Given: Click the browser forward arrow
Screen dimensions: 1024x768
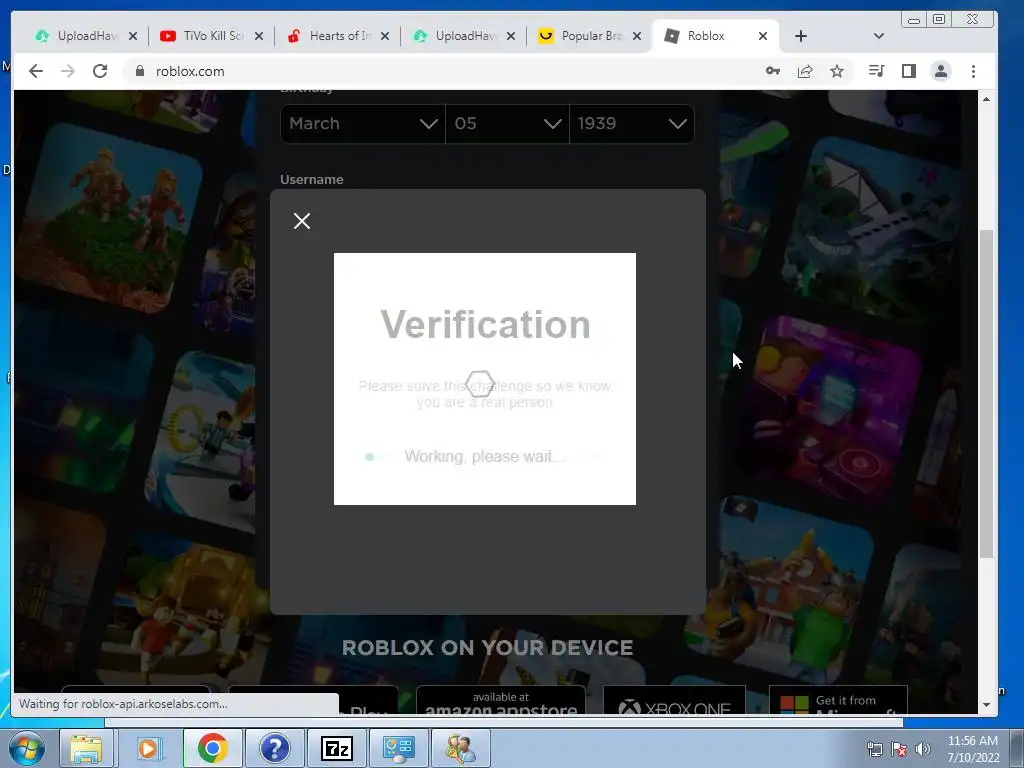Looking at the screenshot, I should (68, 71).
